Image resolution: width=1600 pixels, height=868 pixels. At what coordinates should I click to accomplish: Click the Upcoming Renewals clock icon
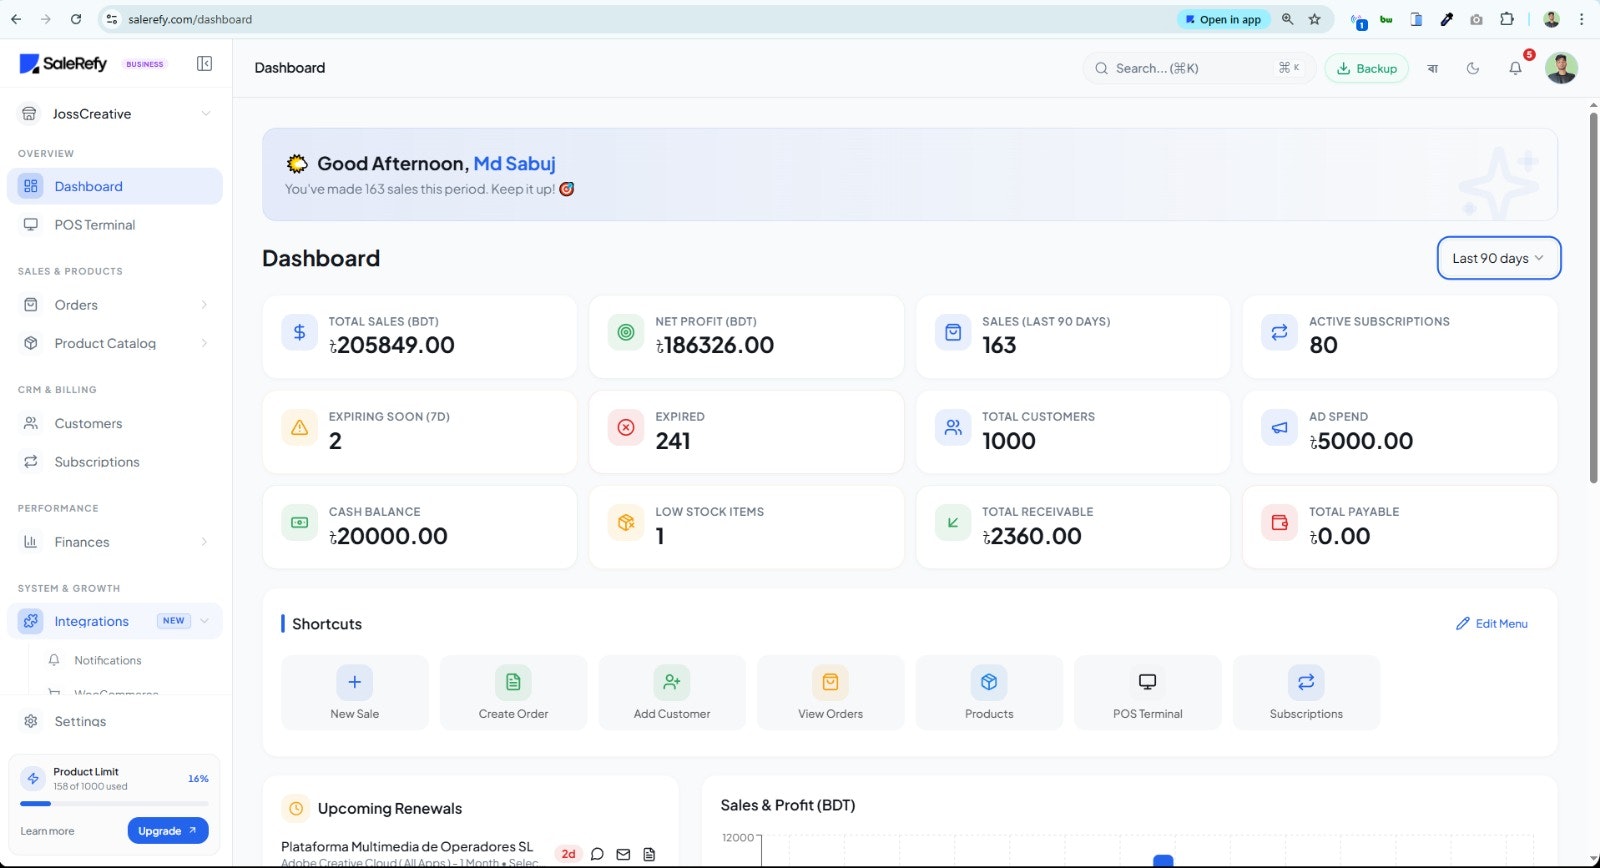tap(296, 808)
